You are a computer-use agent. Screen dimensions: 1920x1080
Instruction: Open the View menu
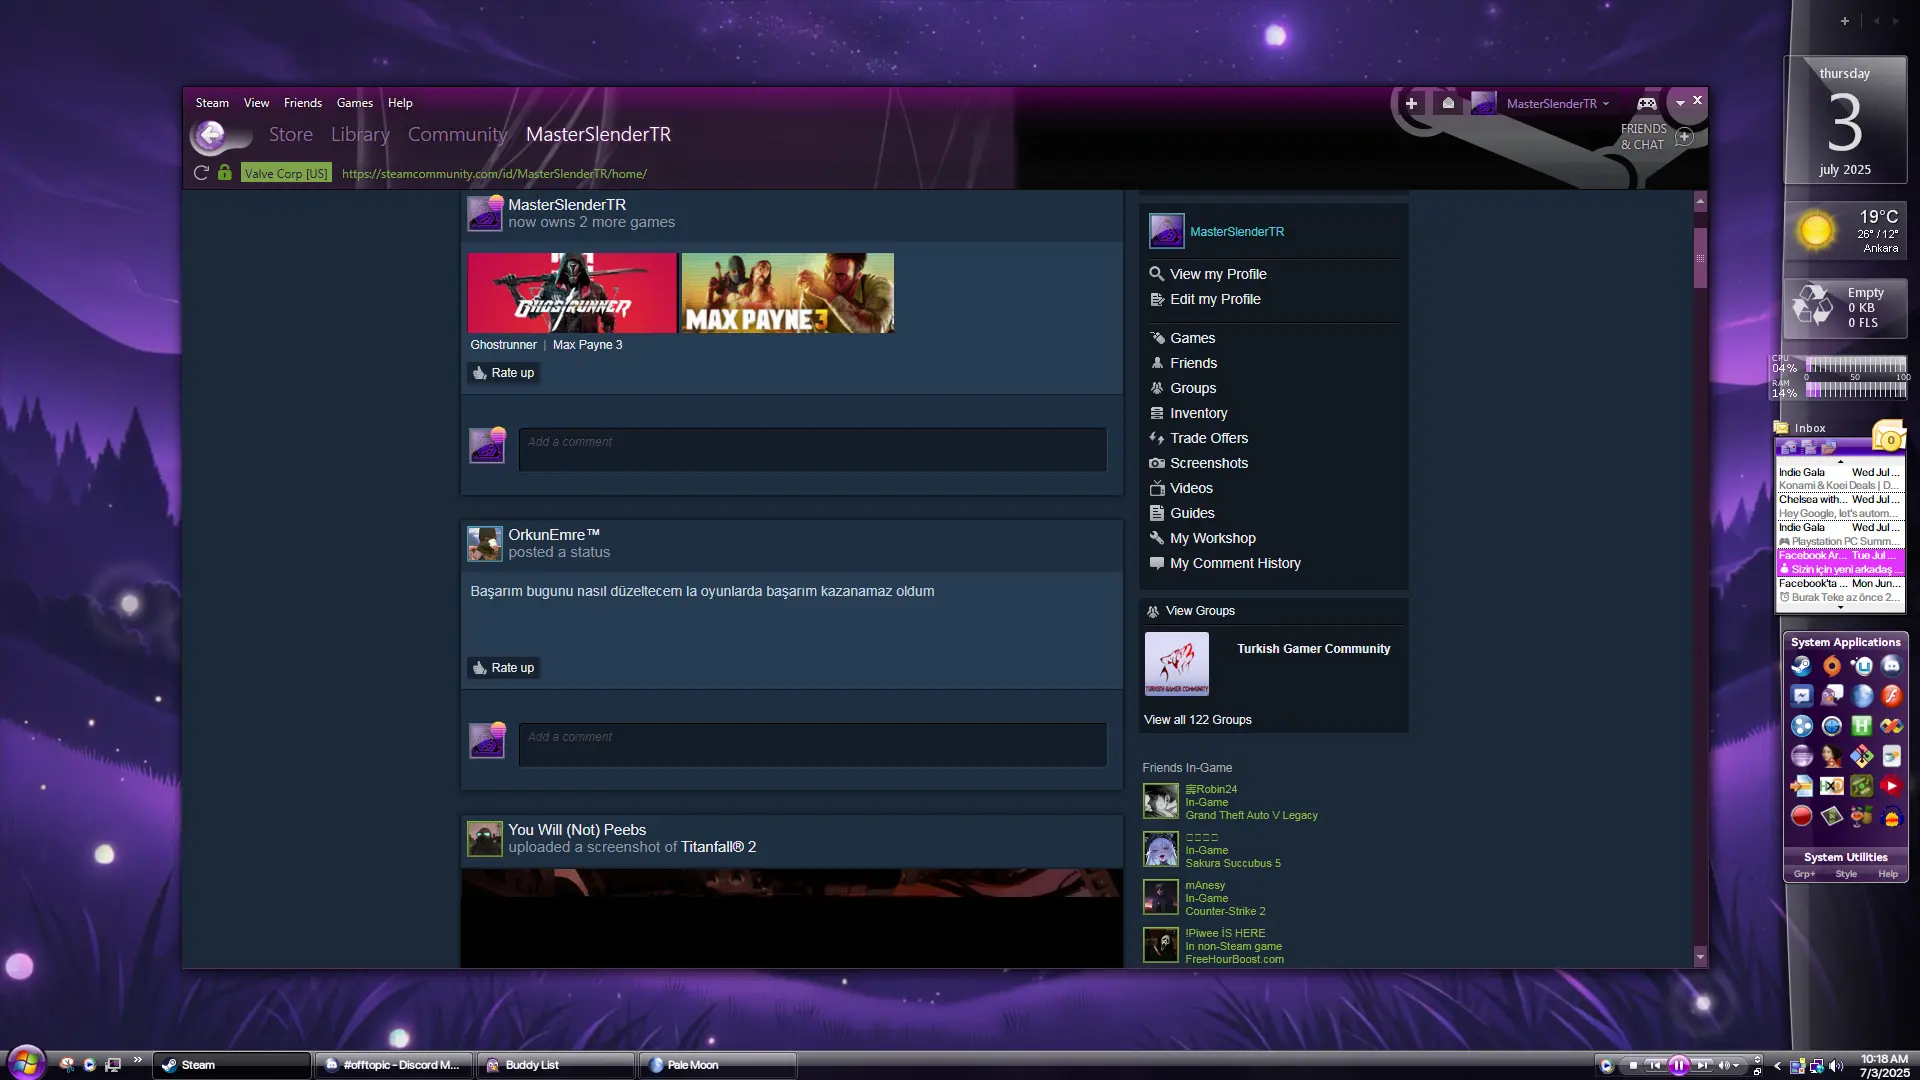[x=257, y=103]
